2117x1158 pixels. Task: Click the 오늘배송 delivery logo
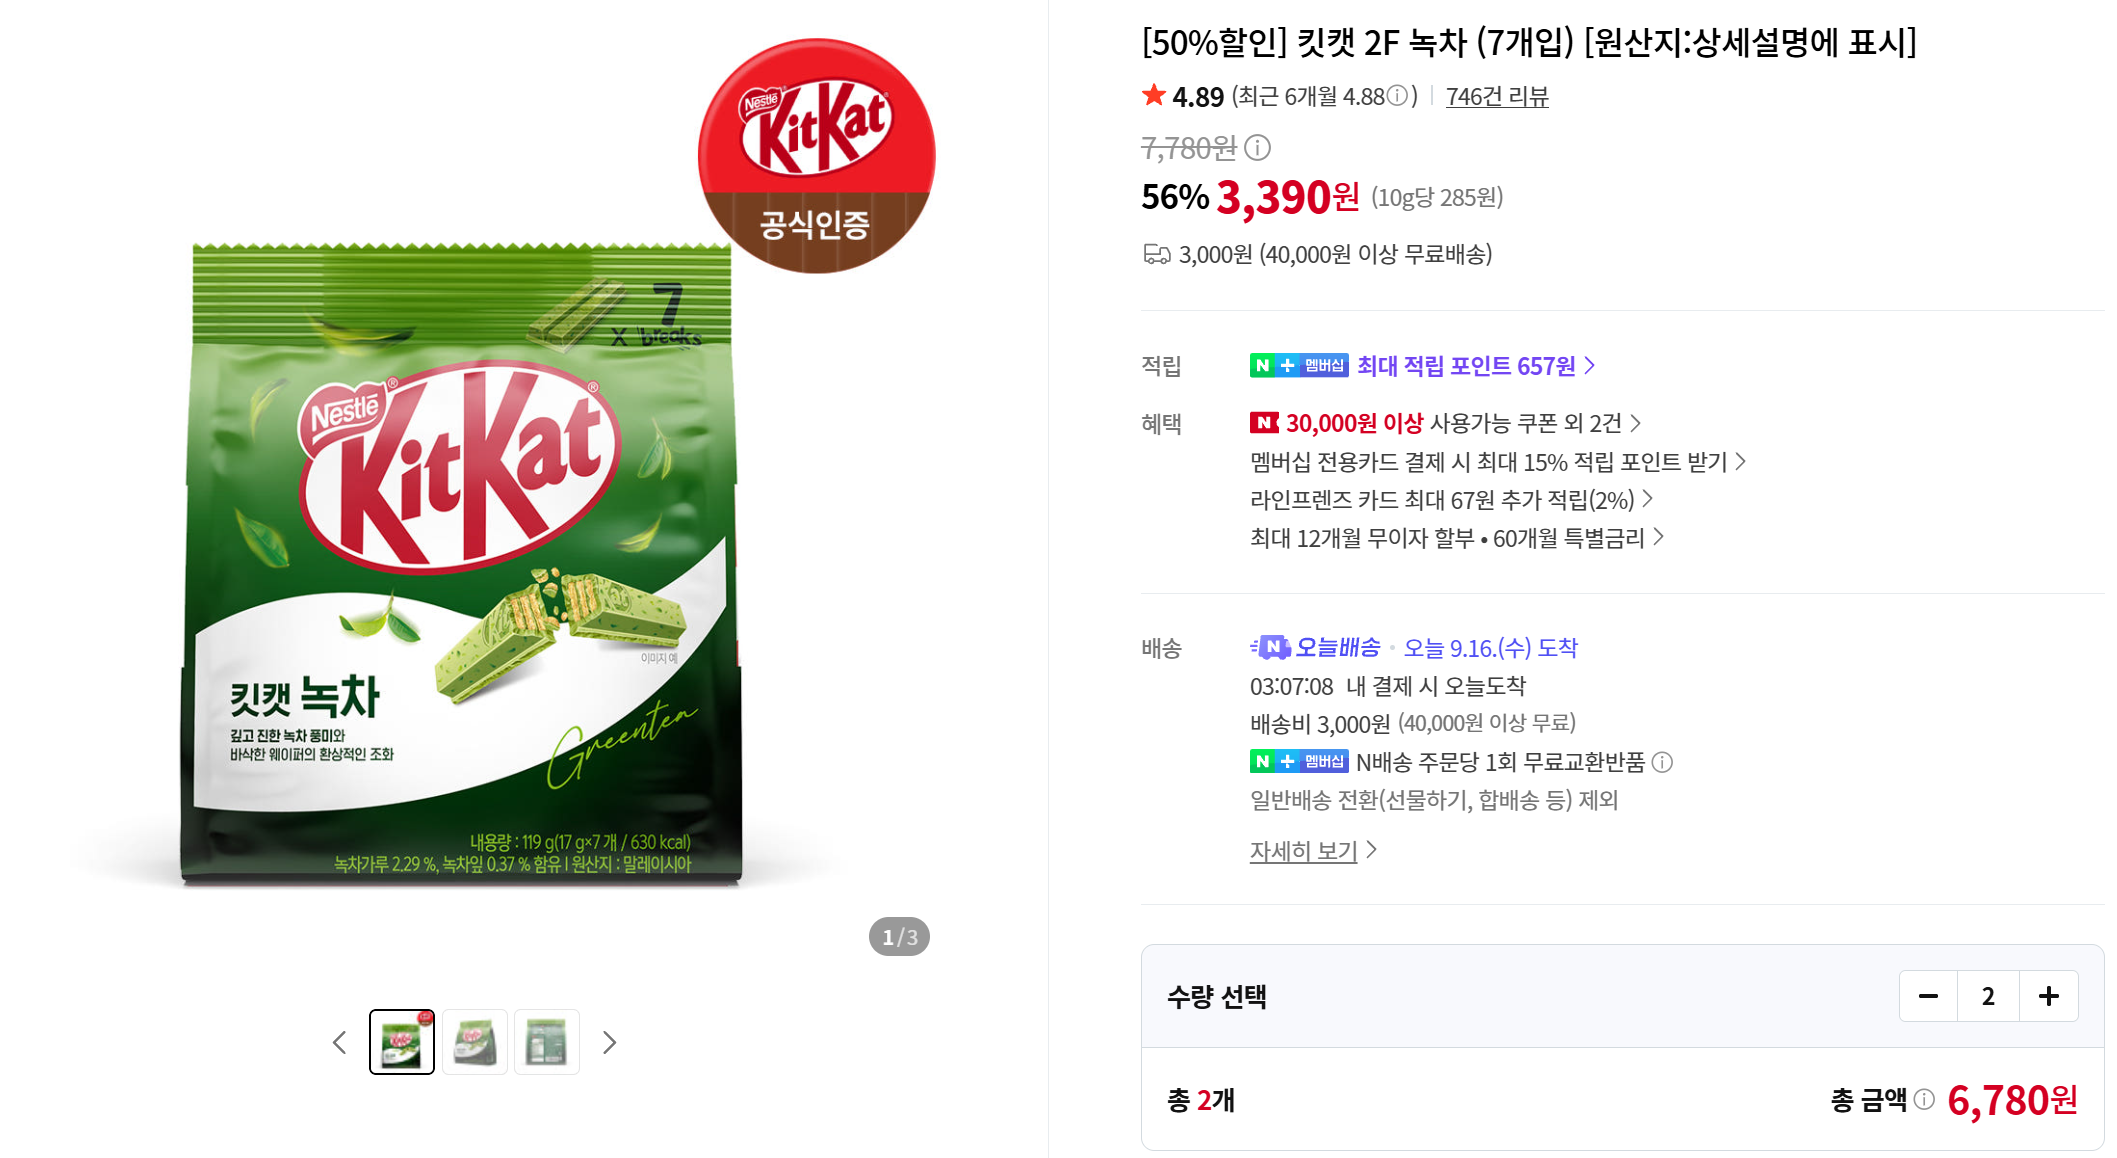(1315, 647)
